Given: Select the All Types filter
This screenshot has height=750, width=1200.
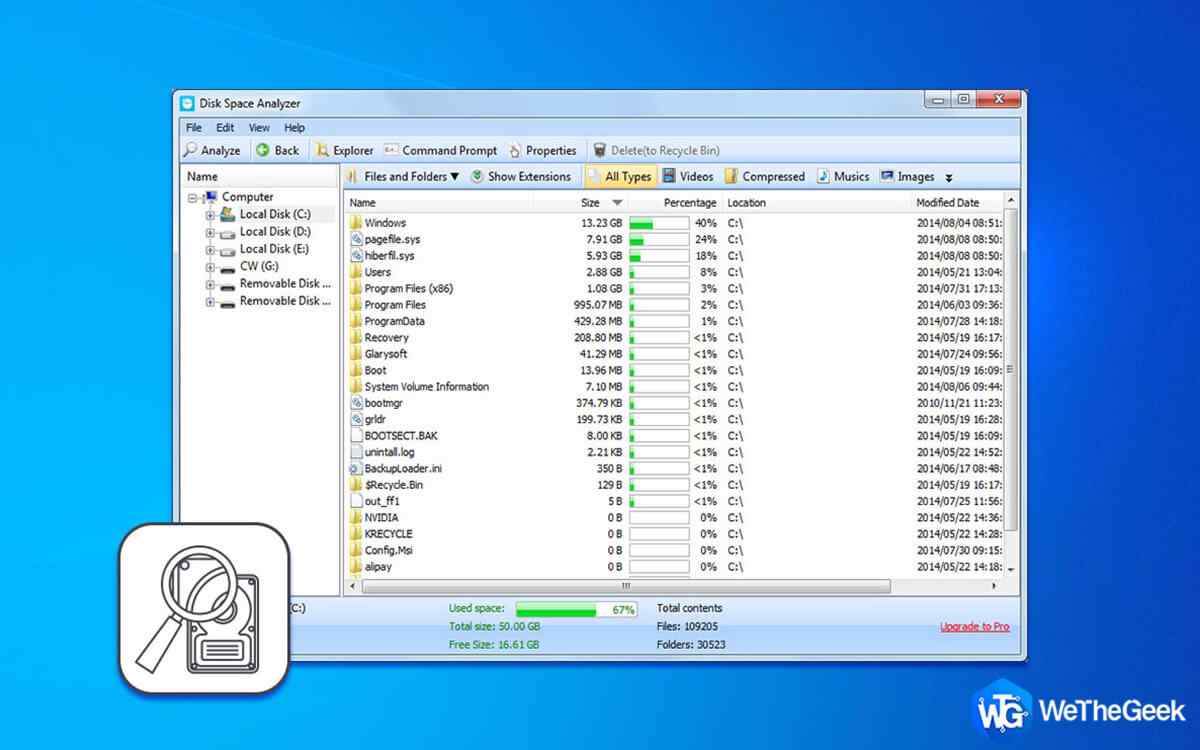Looking at the screenshot, I should 619,176.
